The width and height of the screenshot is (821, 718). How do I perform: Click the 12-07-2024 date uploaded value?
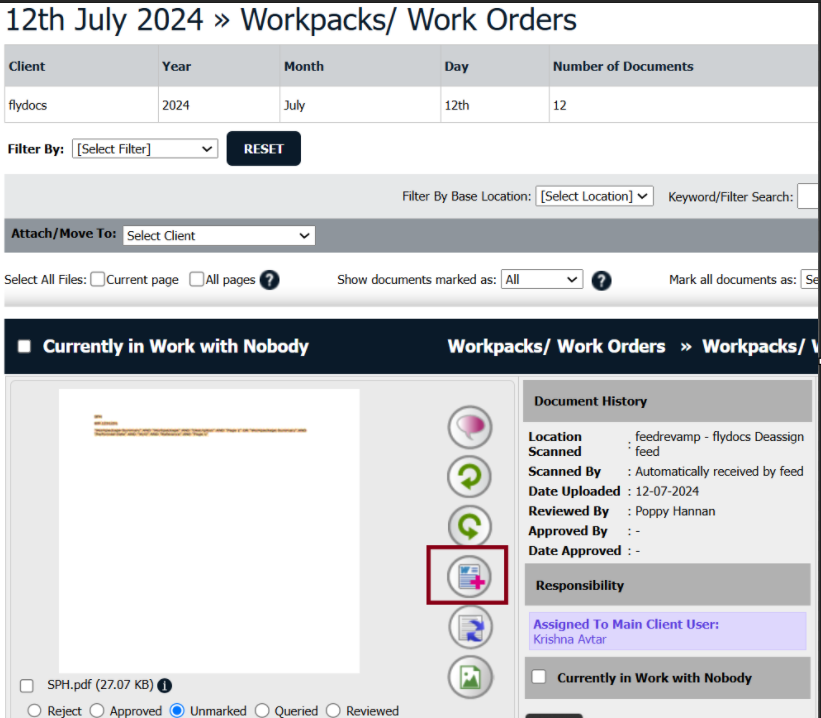click(x=667, y=491)
